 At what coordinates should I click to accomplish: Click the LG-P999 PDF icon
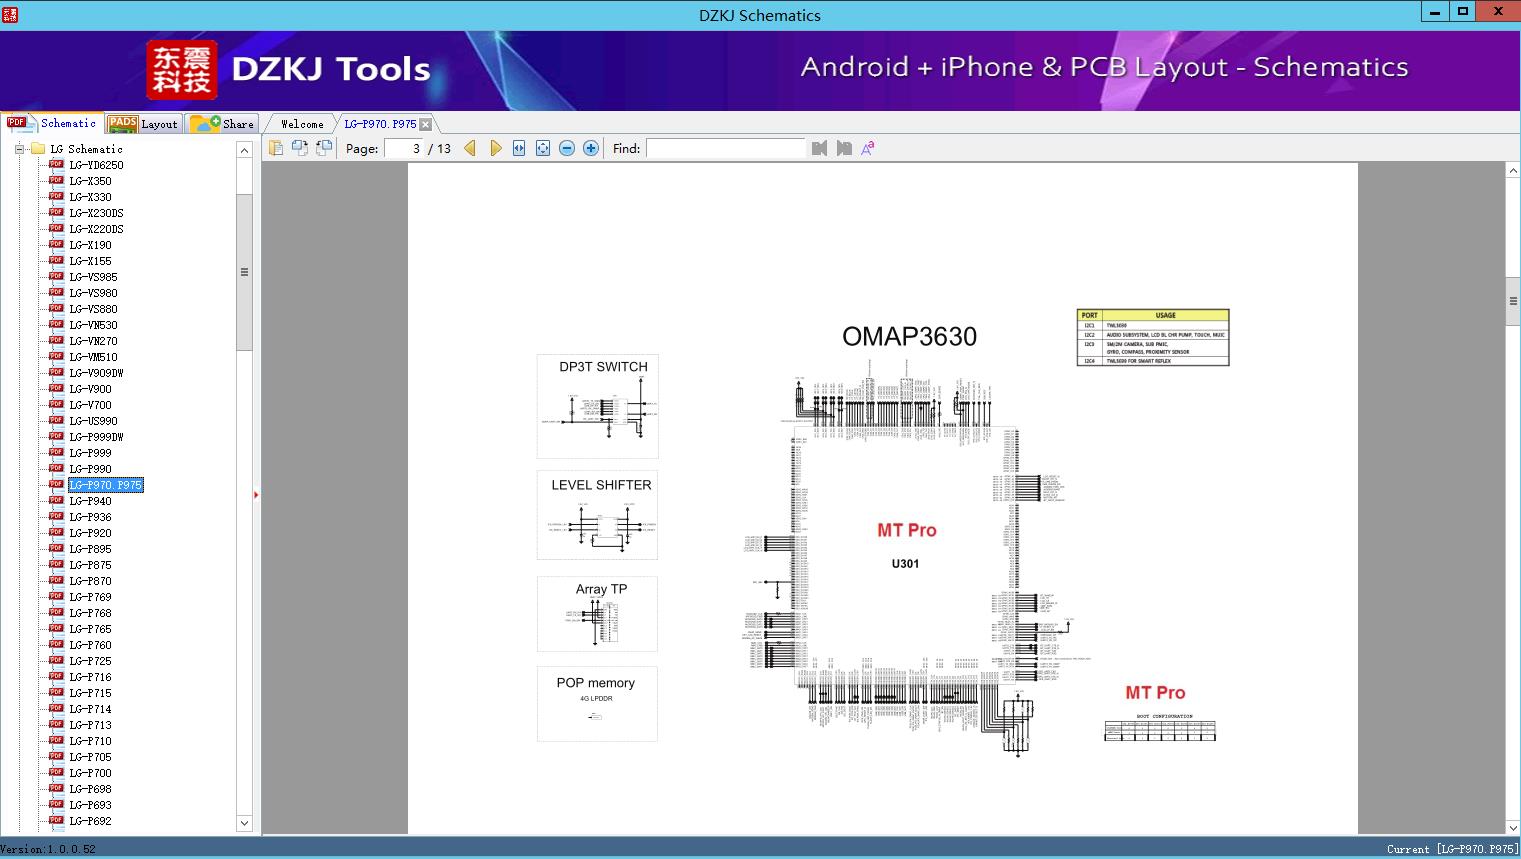click(56, 453)
